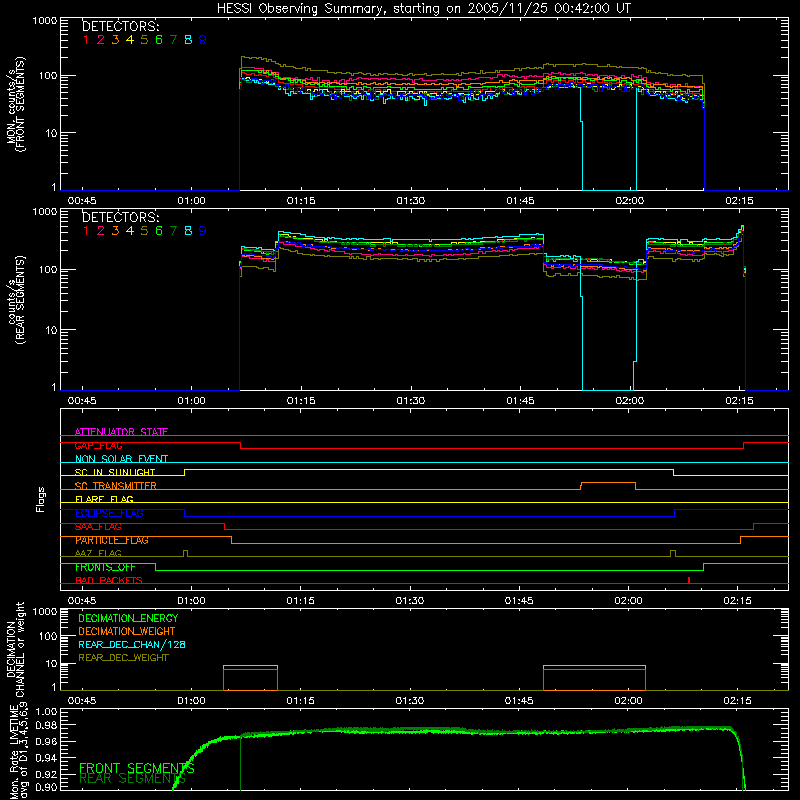Click red detector number 1 in front segments legend
This screenshot has width=800, height=800.
86,40
